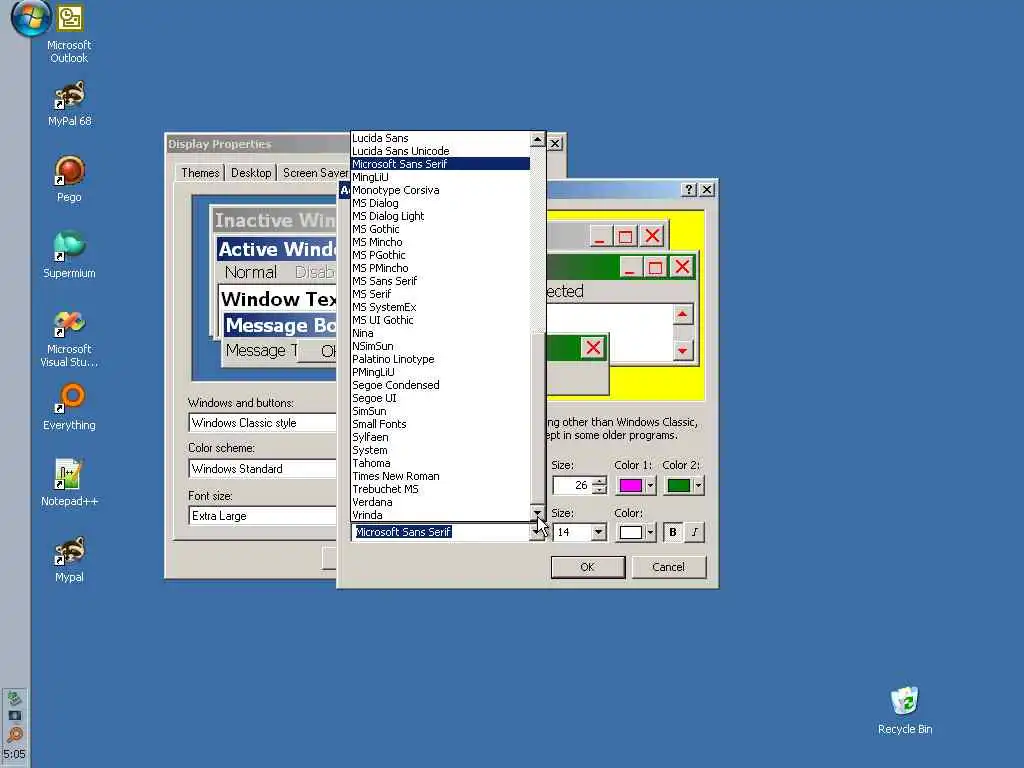
Task: Open the font Color dropdown arrow
Action: tap(650, 532)
